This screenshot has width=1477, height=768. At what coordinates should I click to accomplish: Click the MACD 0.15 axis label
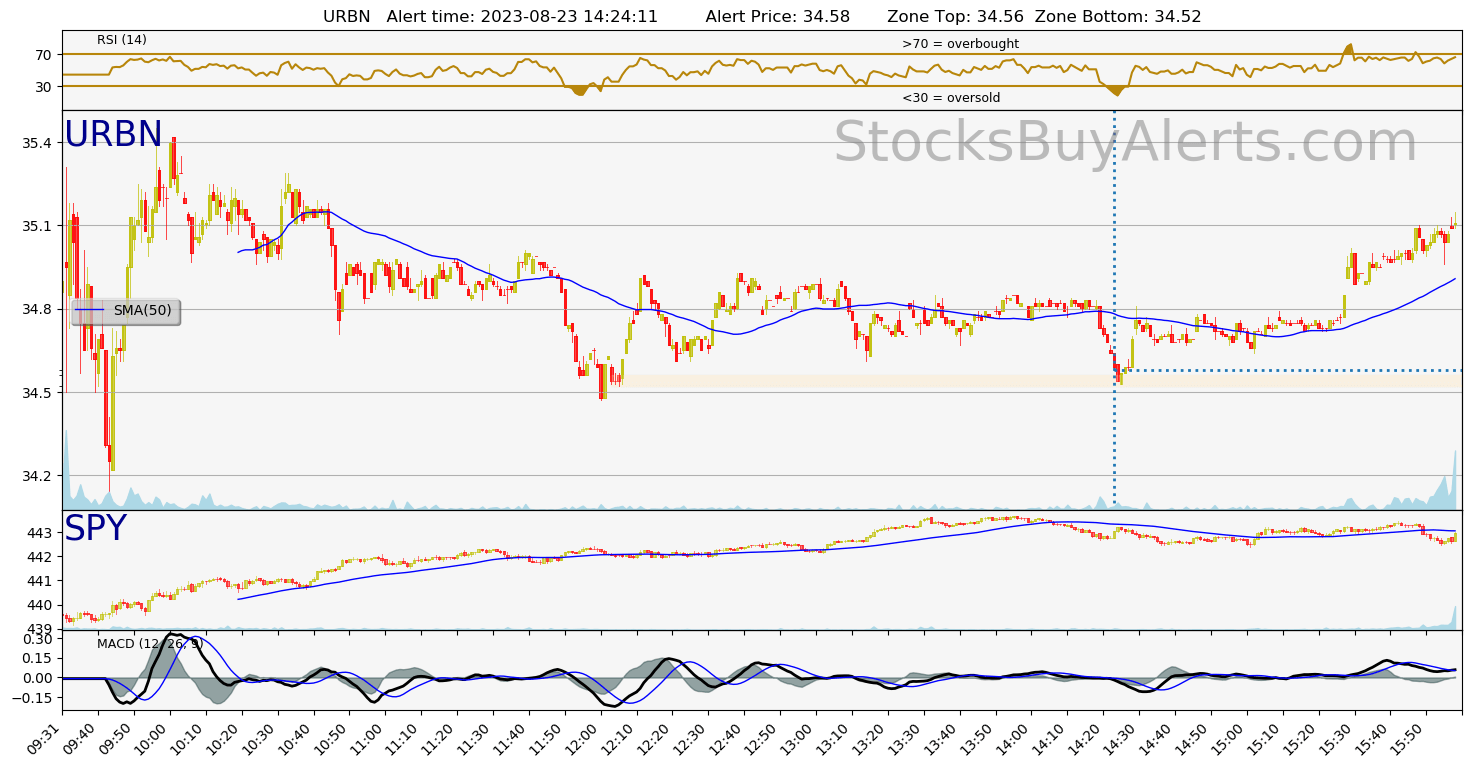coord(35,658)
